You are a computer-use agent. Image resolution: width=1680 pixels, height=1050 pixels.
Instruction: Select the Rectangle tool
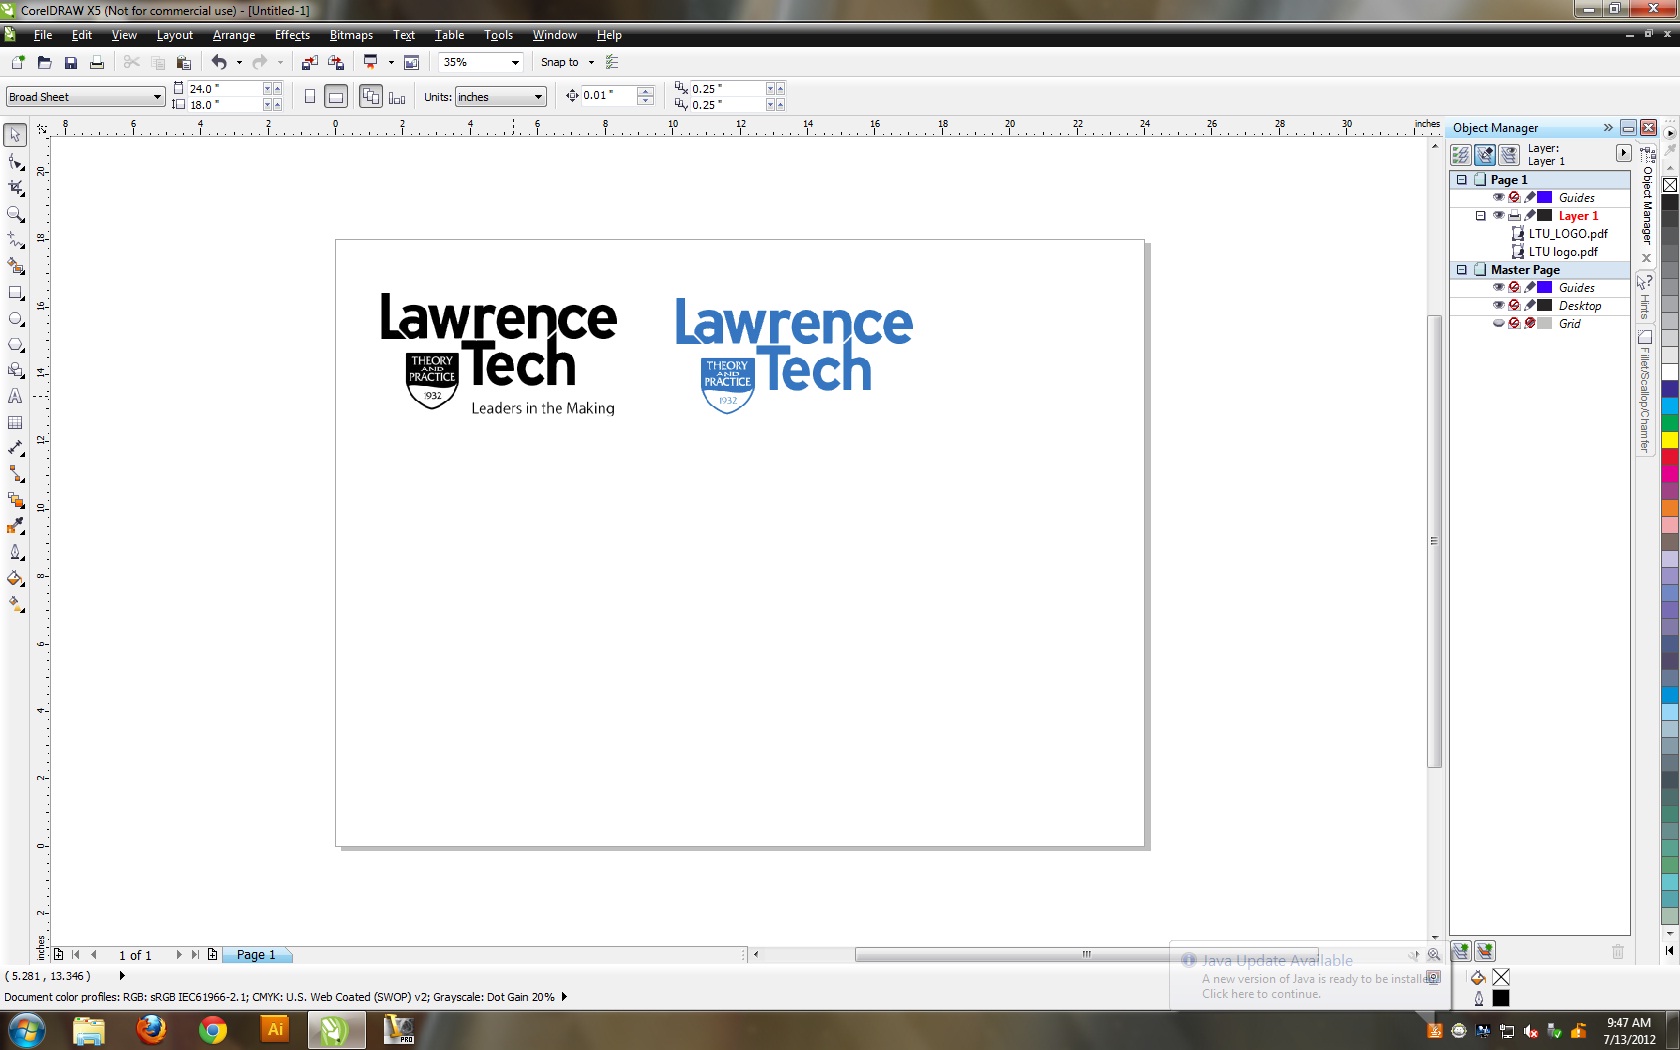tap(15, 293)
